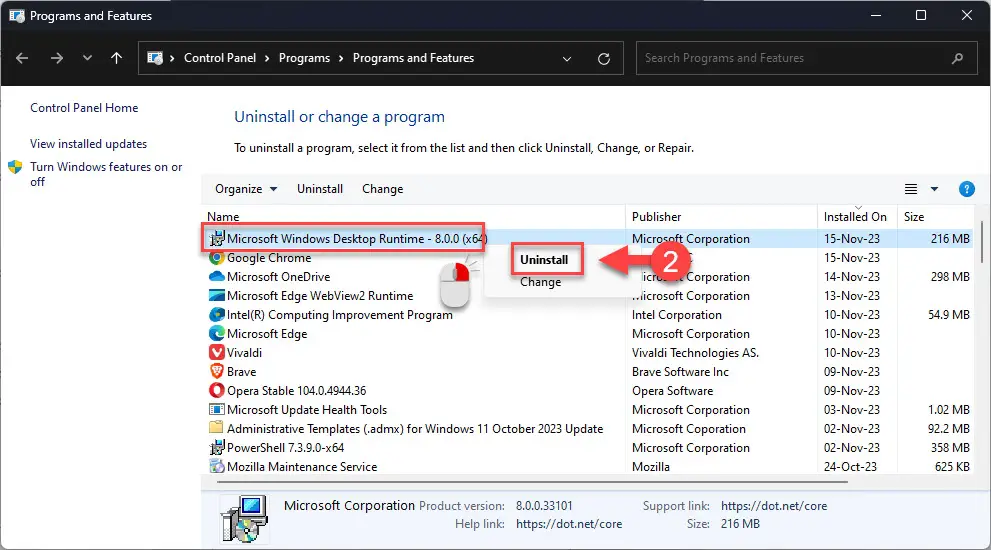Image resolution: width=991 pixels, height=550 pixels.
Task: Click the shield icon beside Windows features
Action: coord(15,167)
